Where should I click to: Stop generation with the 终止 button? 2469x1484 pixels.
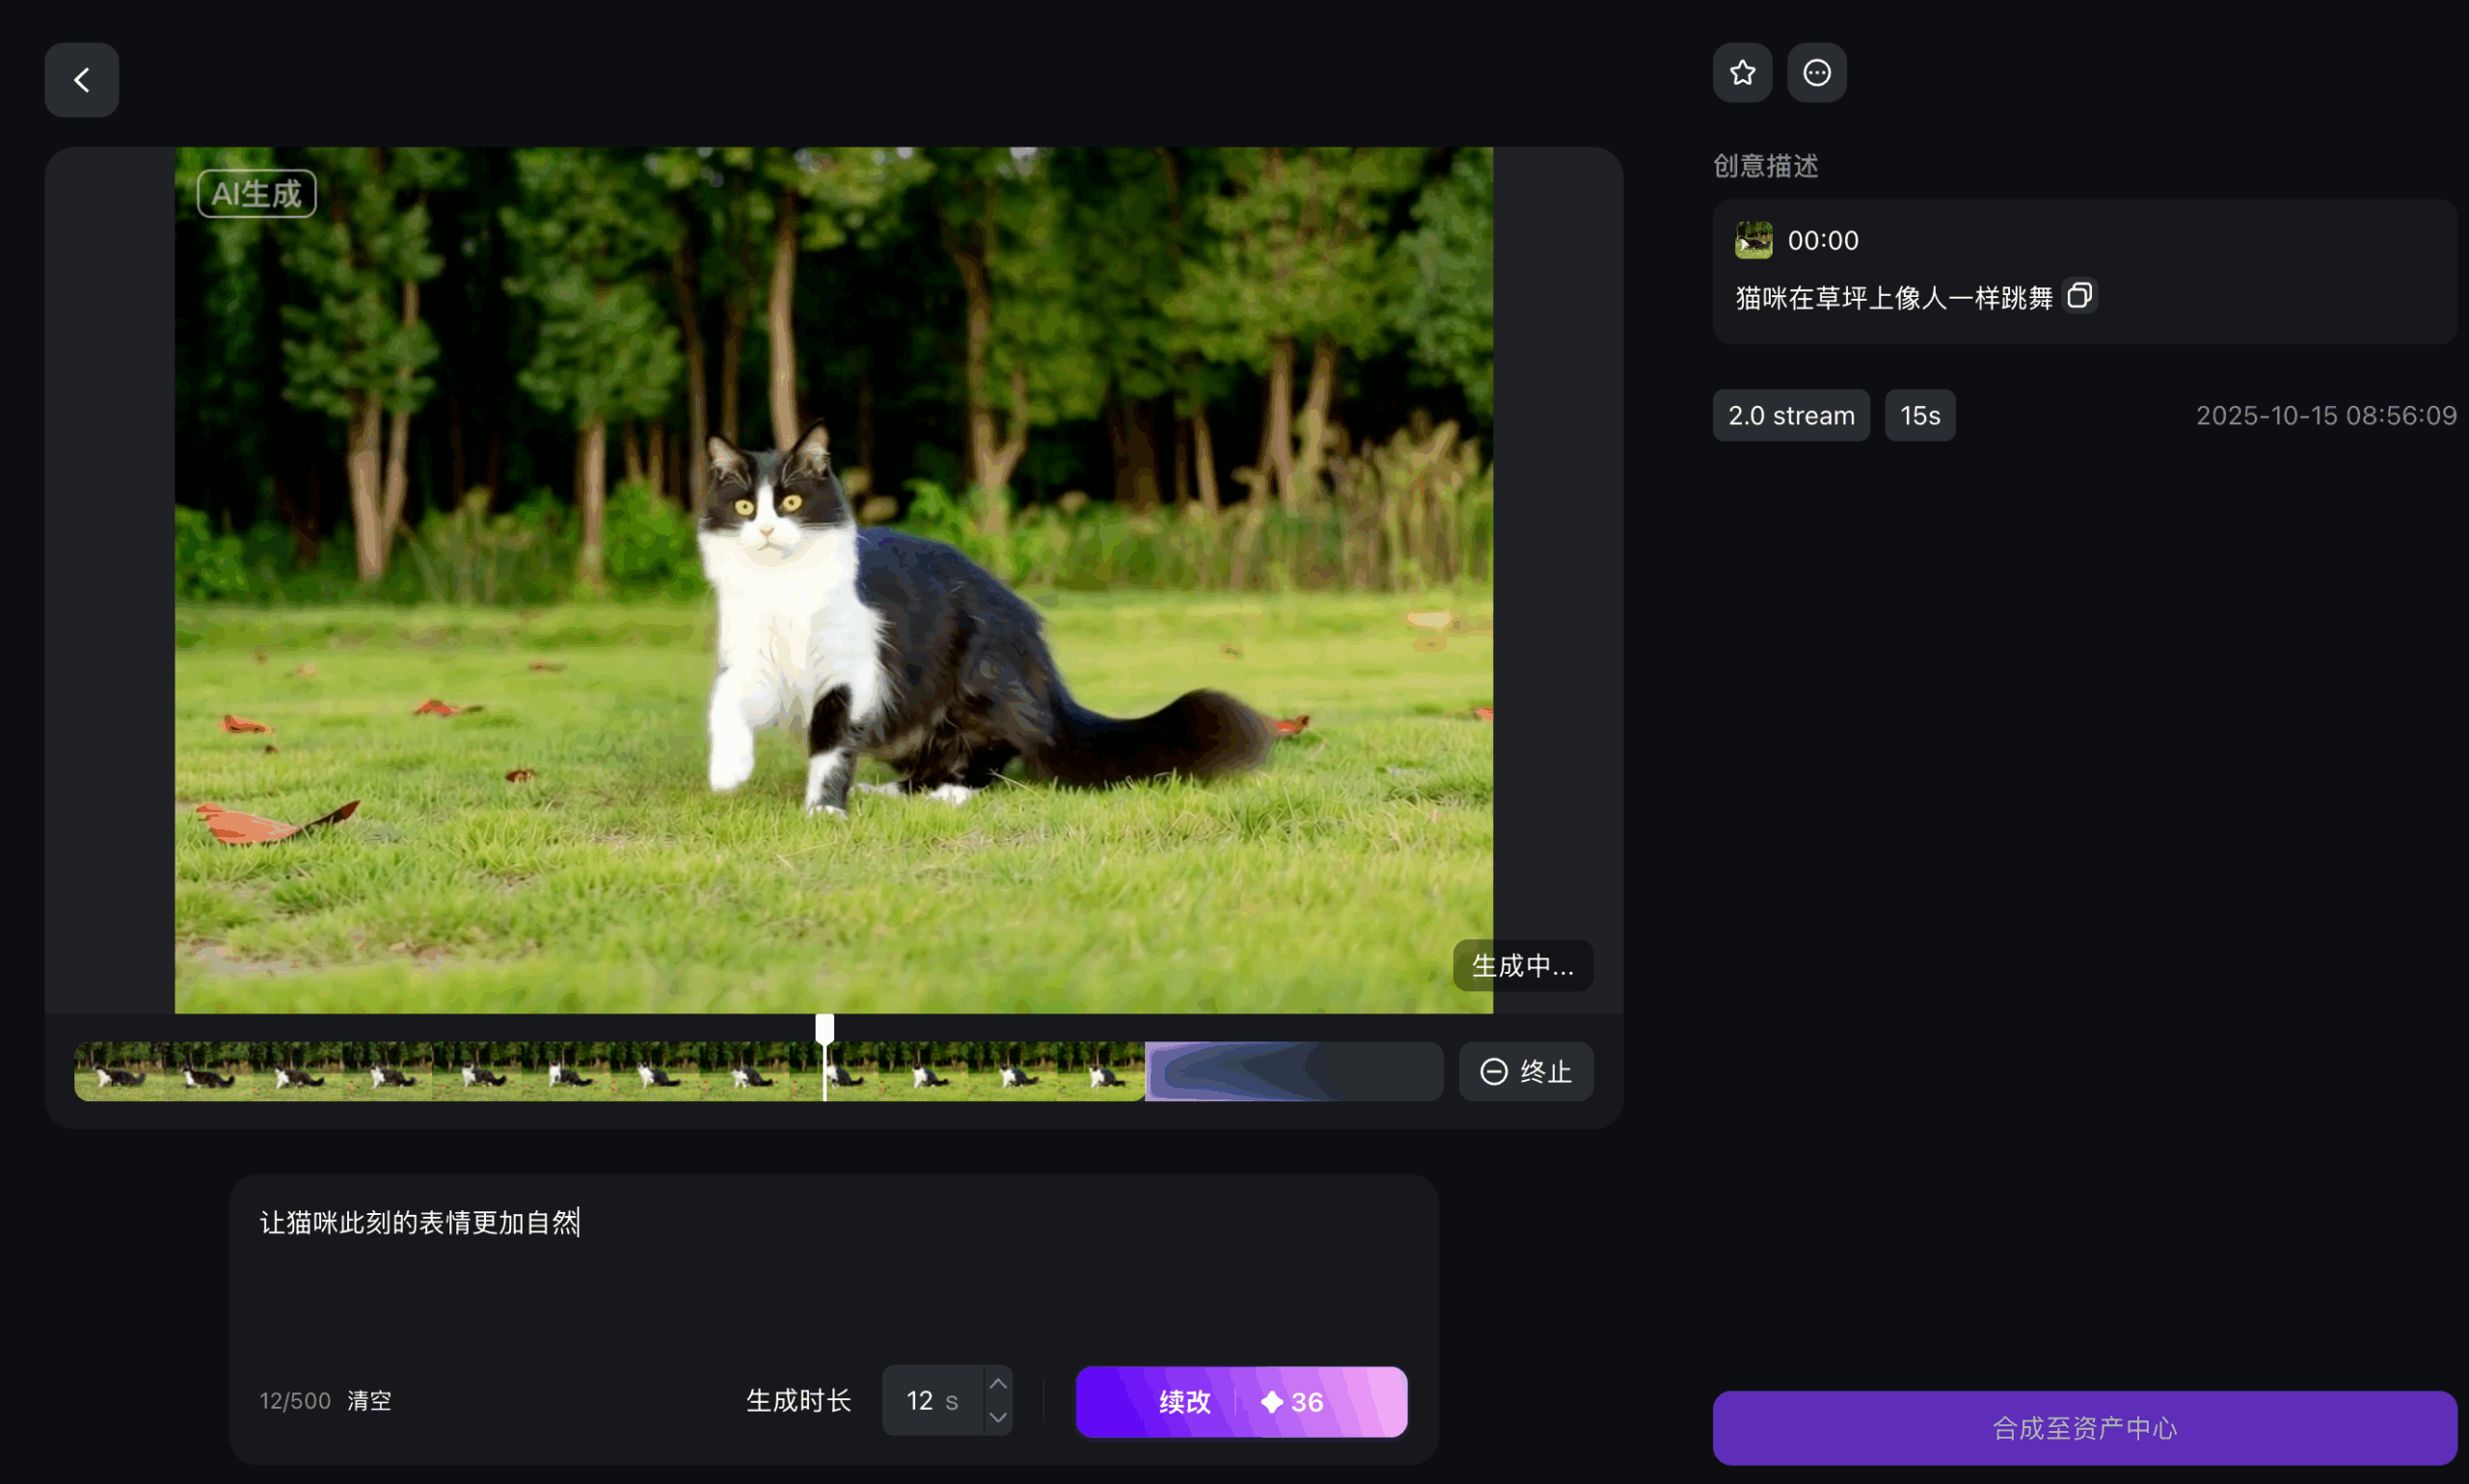(1525, 1071)
